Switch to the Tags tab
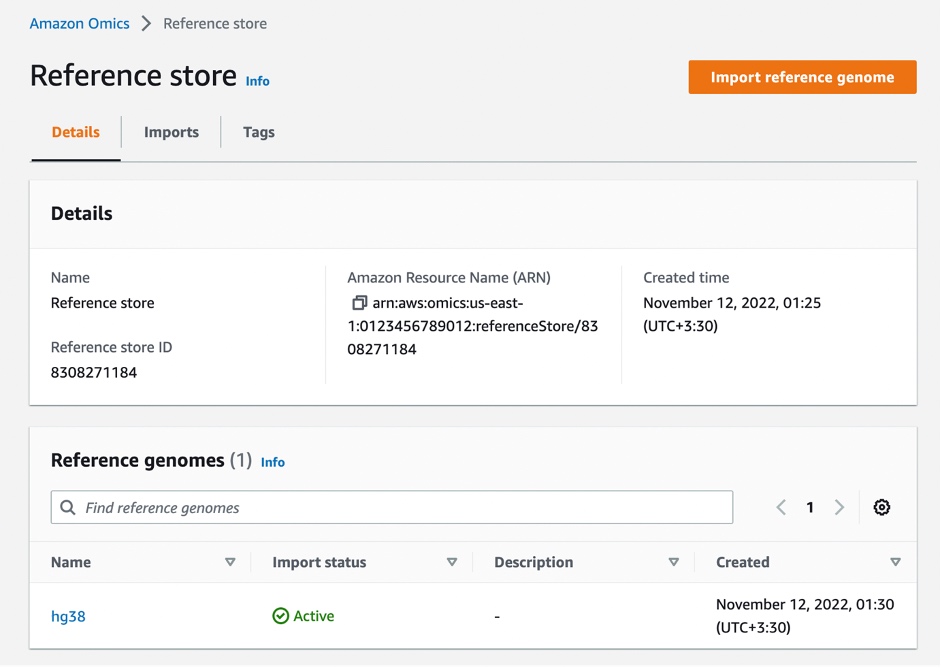The height and width of the screenshot is (668, 941). 258,132
